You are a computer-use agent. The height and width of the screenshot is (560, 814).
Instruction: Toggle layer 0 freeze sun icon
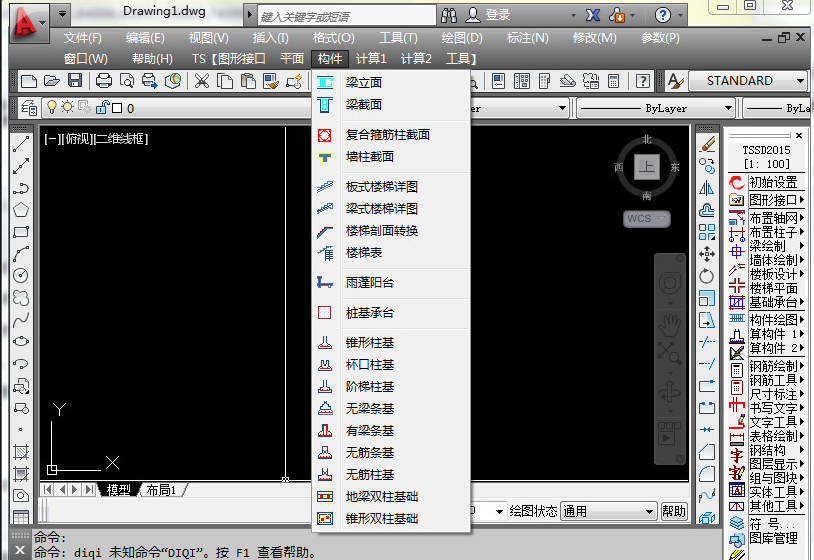67,107
